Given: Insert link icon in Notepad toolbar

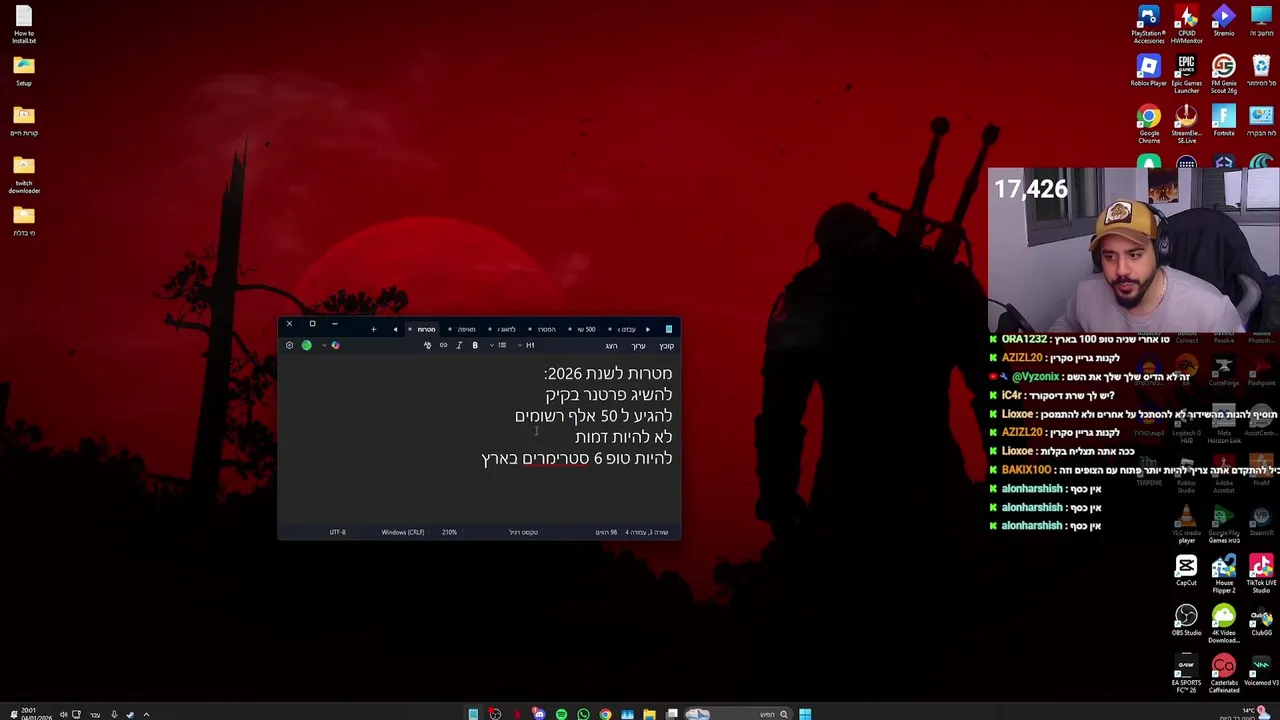Looking at the screenshot, I should tap(443, 345).
